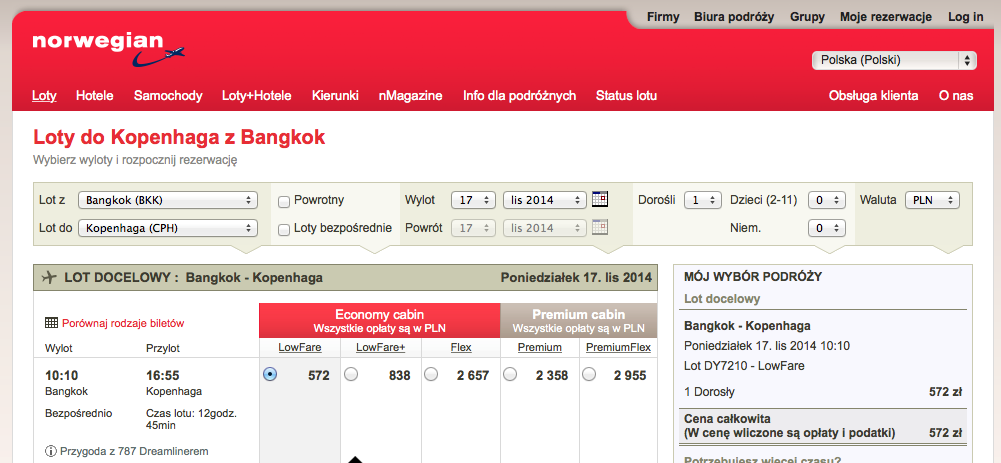This screenshot has width=1001, height=463.
Task: Click Przygoda z 787 Dreamlinerem text
Action: tap(134, 451)
